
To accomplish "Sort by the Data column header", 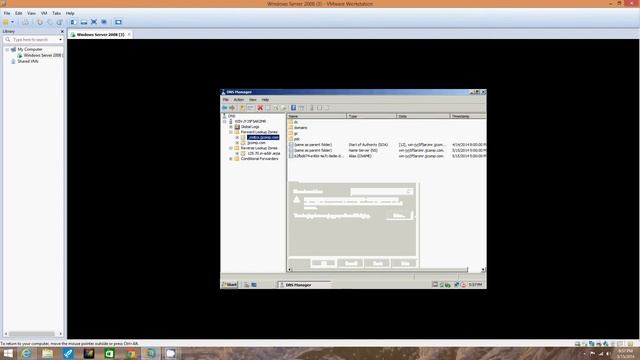I will pos(423,116).
